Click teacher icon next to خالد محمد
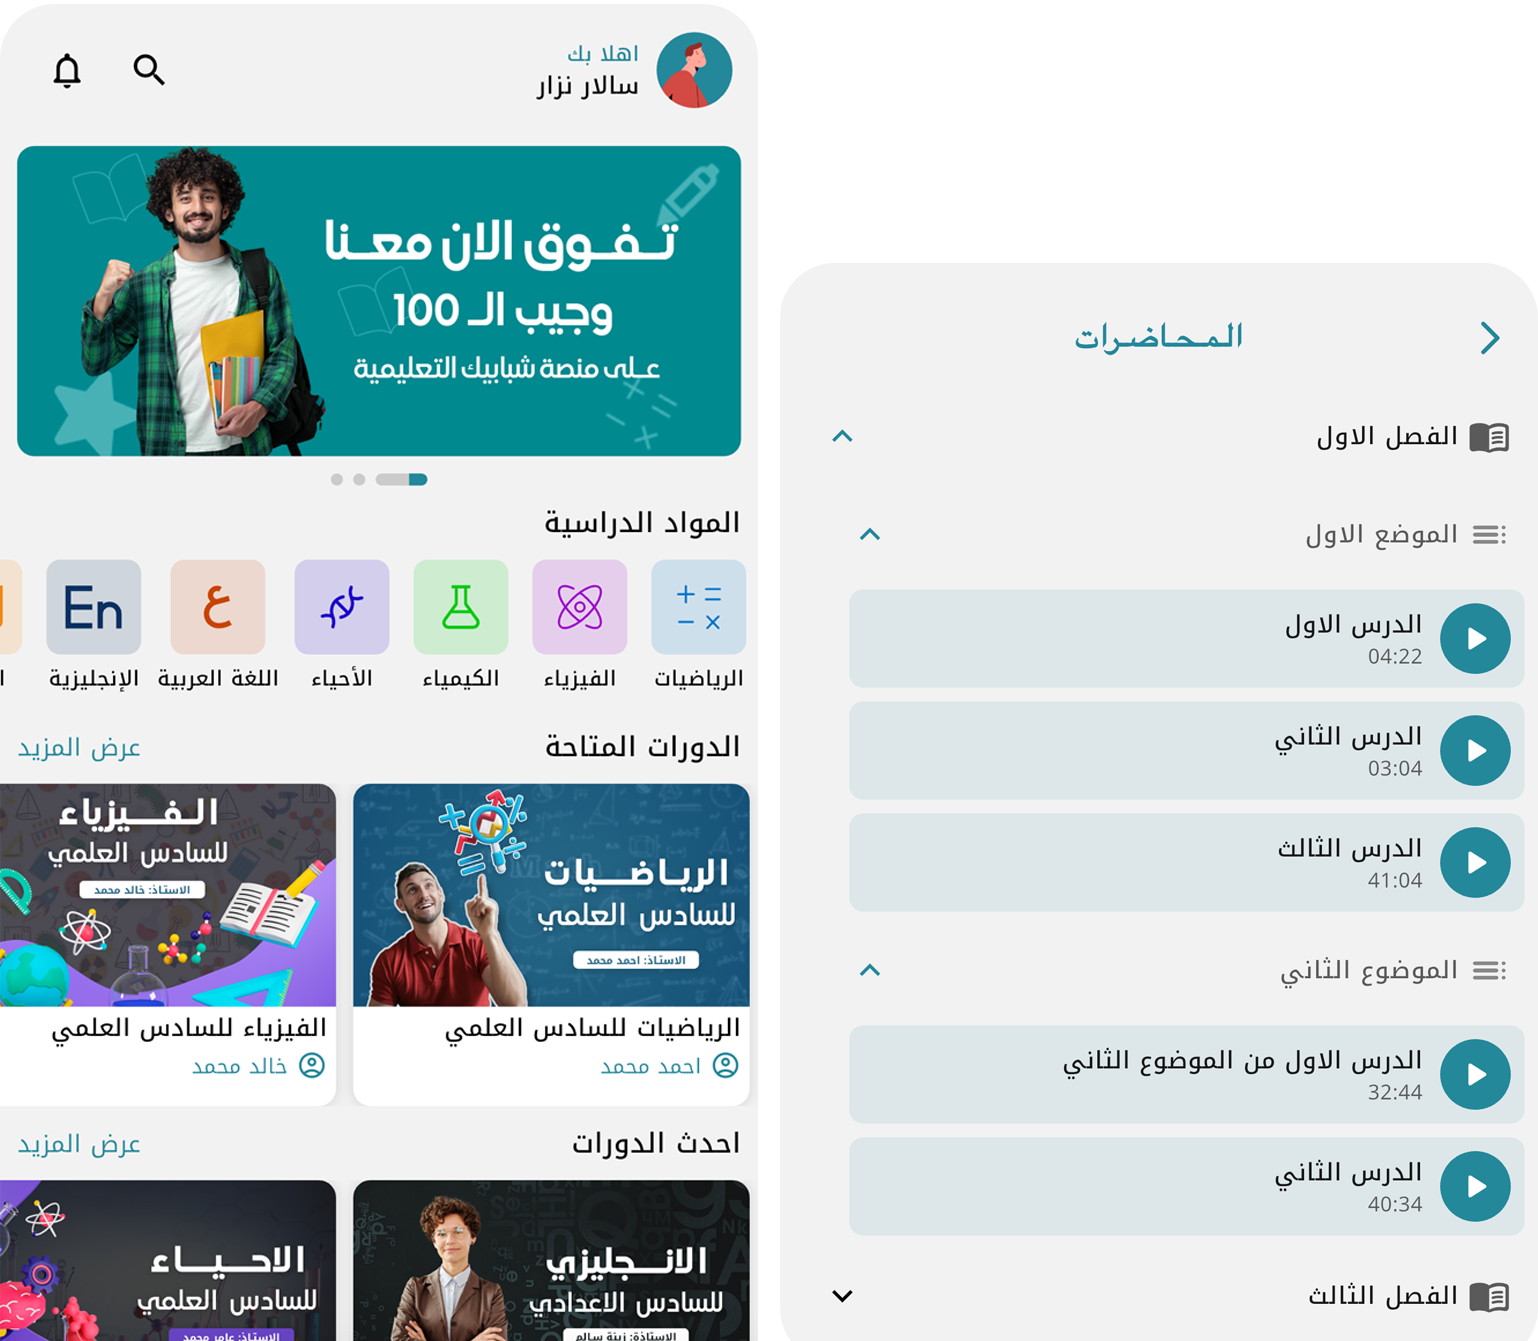Image resolution: width=1538 pixels, height=1341 pixels. (312, 1065)
